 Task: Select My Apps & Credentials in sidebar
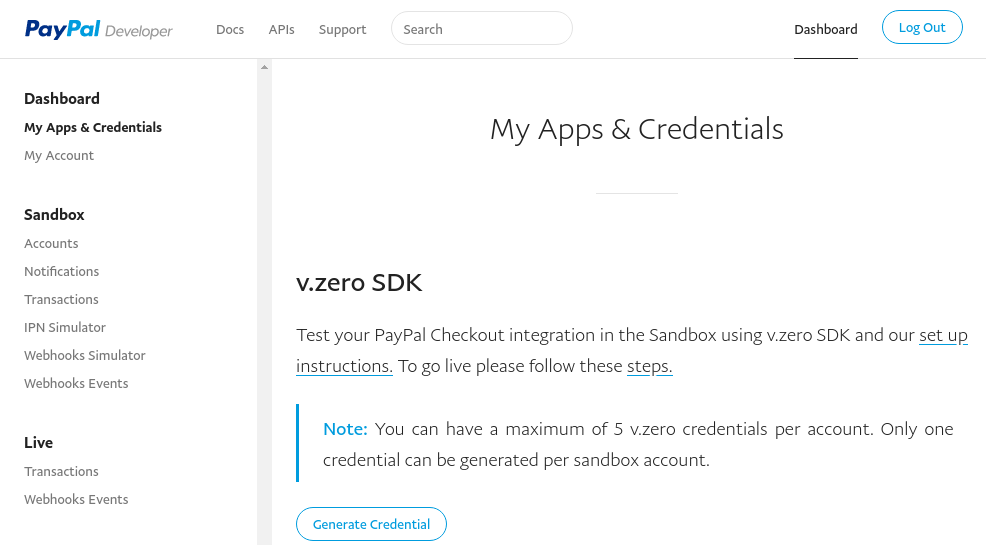[93, 128]
